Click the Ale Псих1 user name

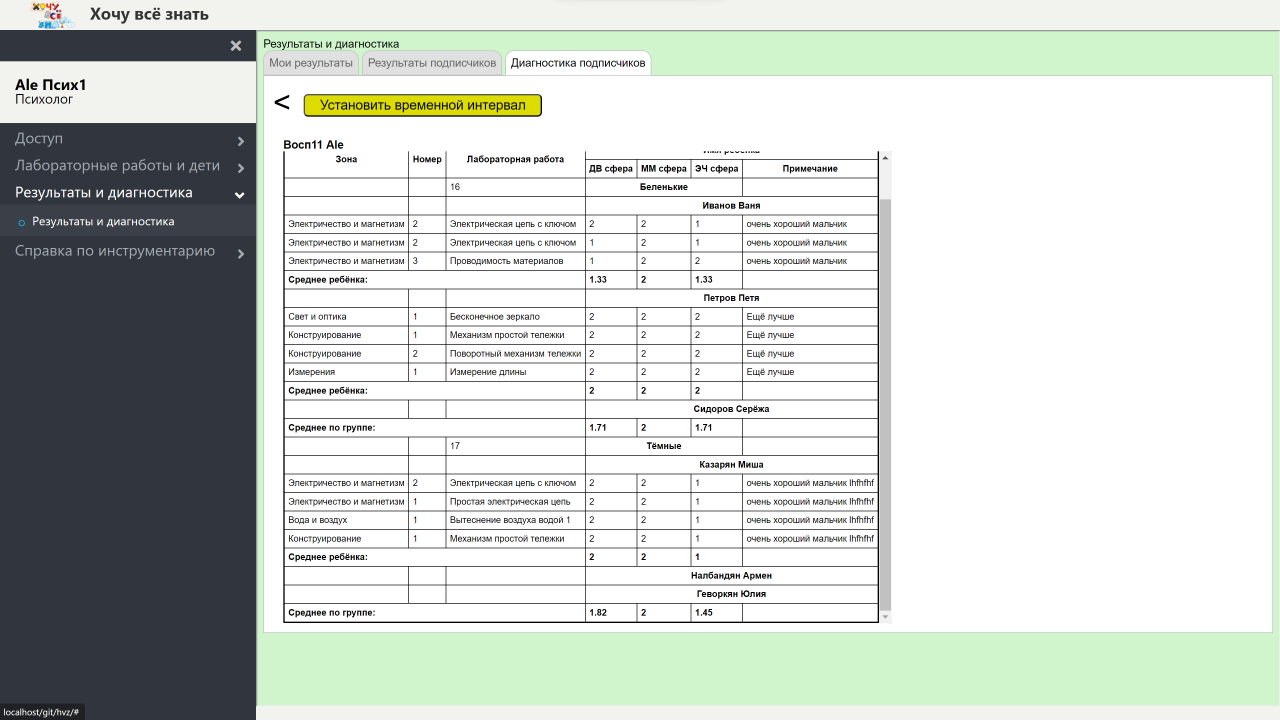tap(51, 85)
